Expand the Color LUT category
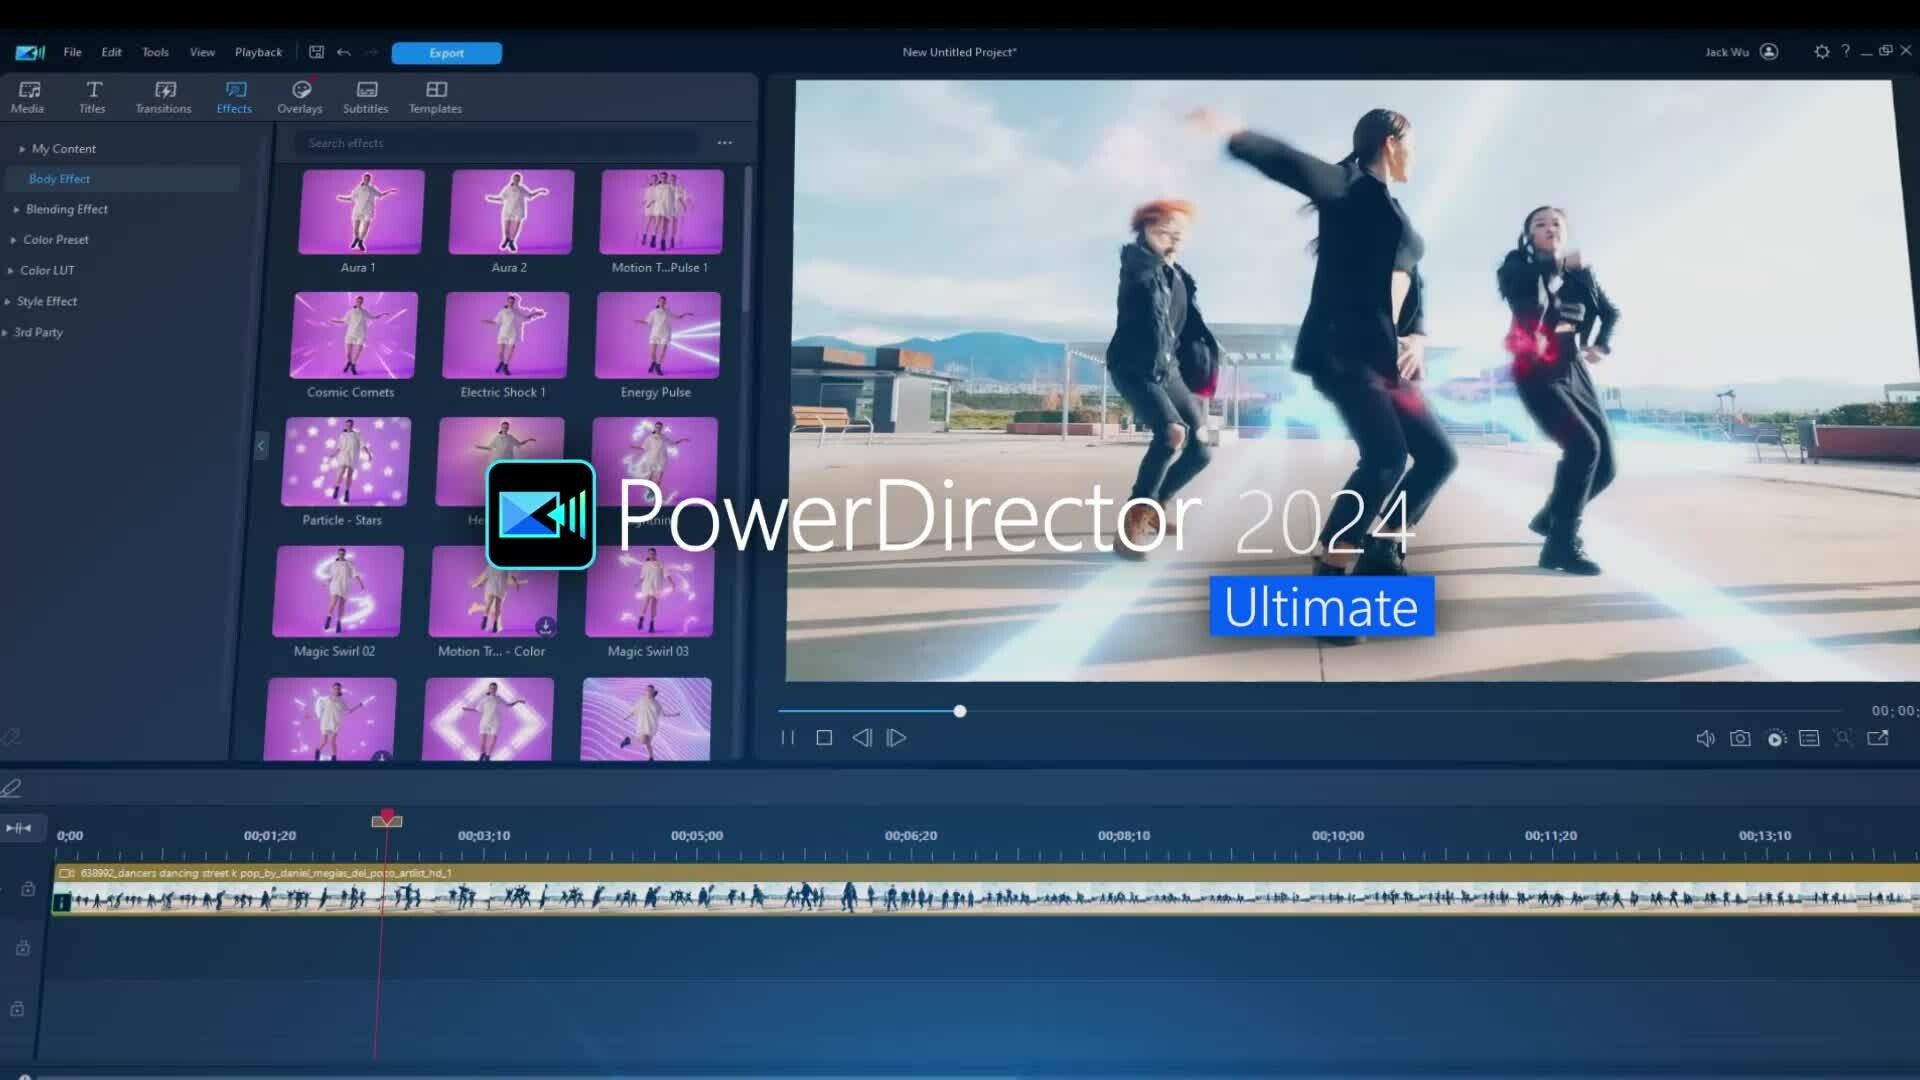This screenshot has width=1920, height=1080. click(47, 270)
